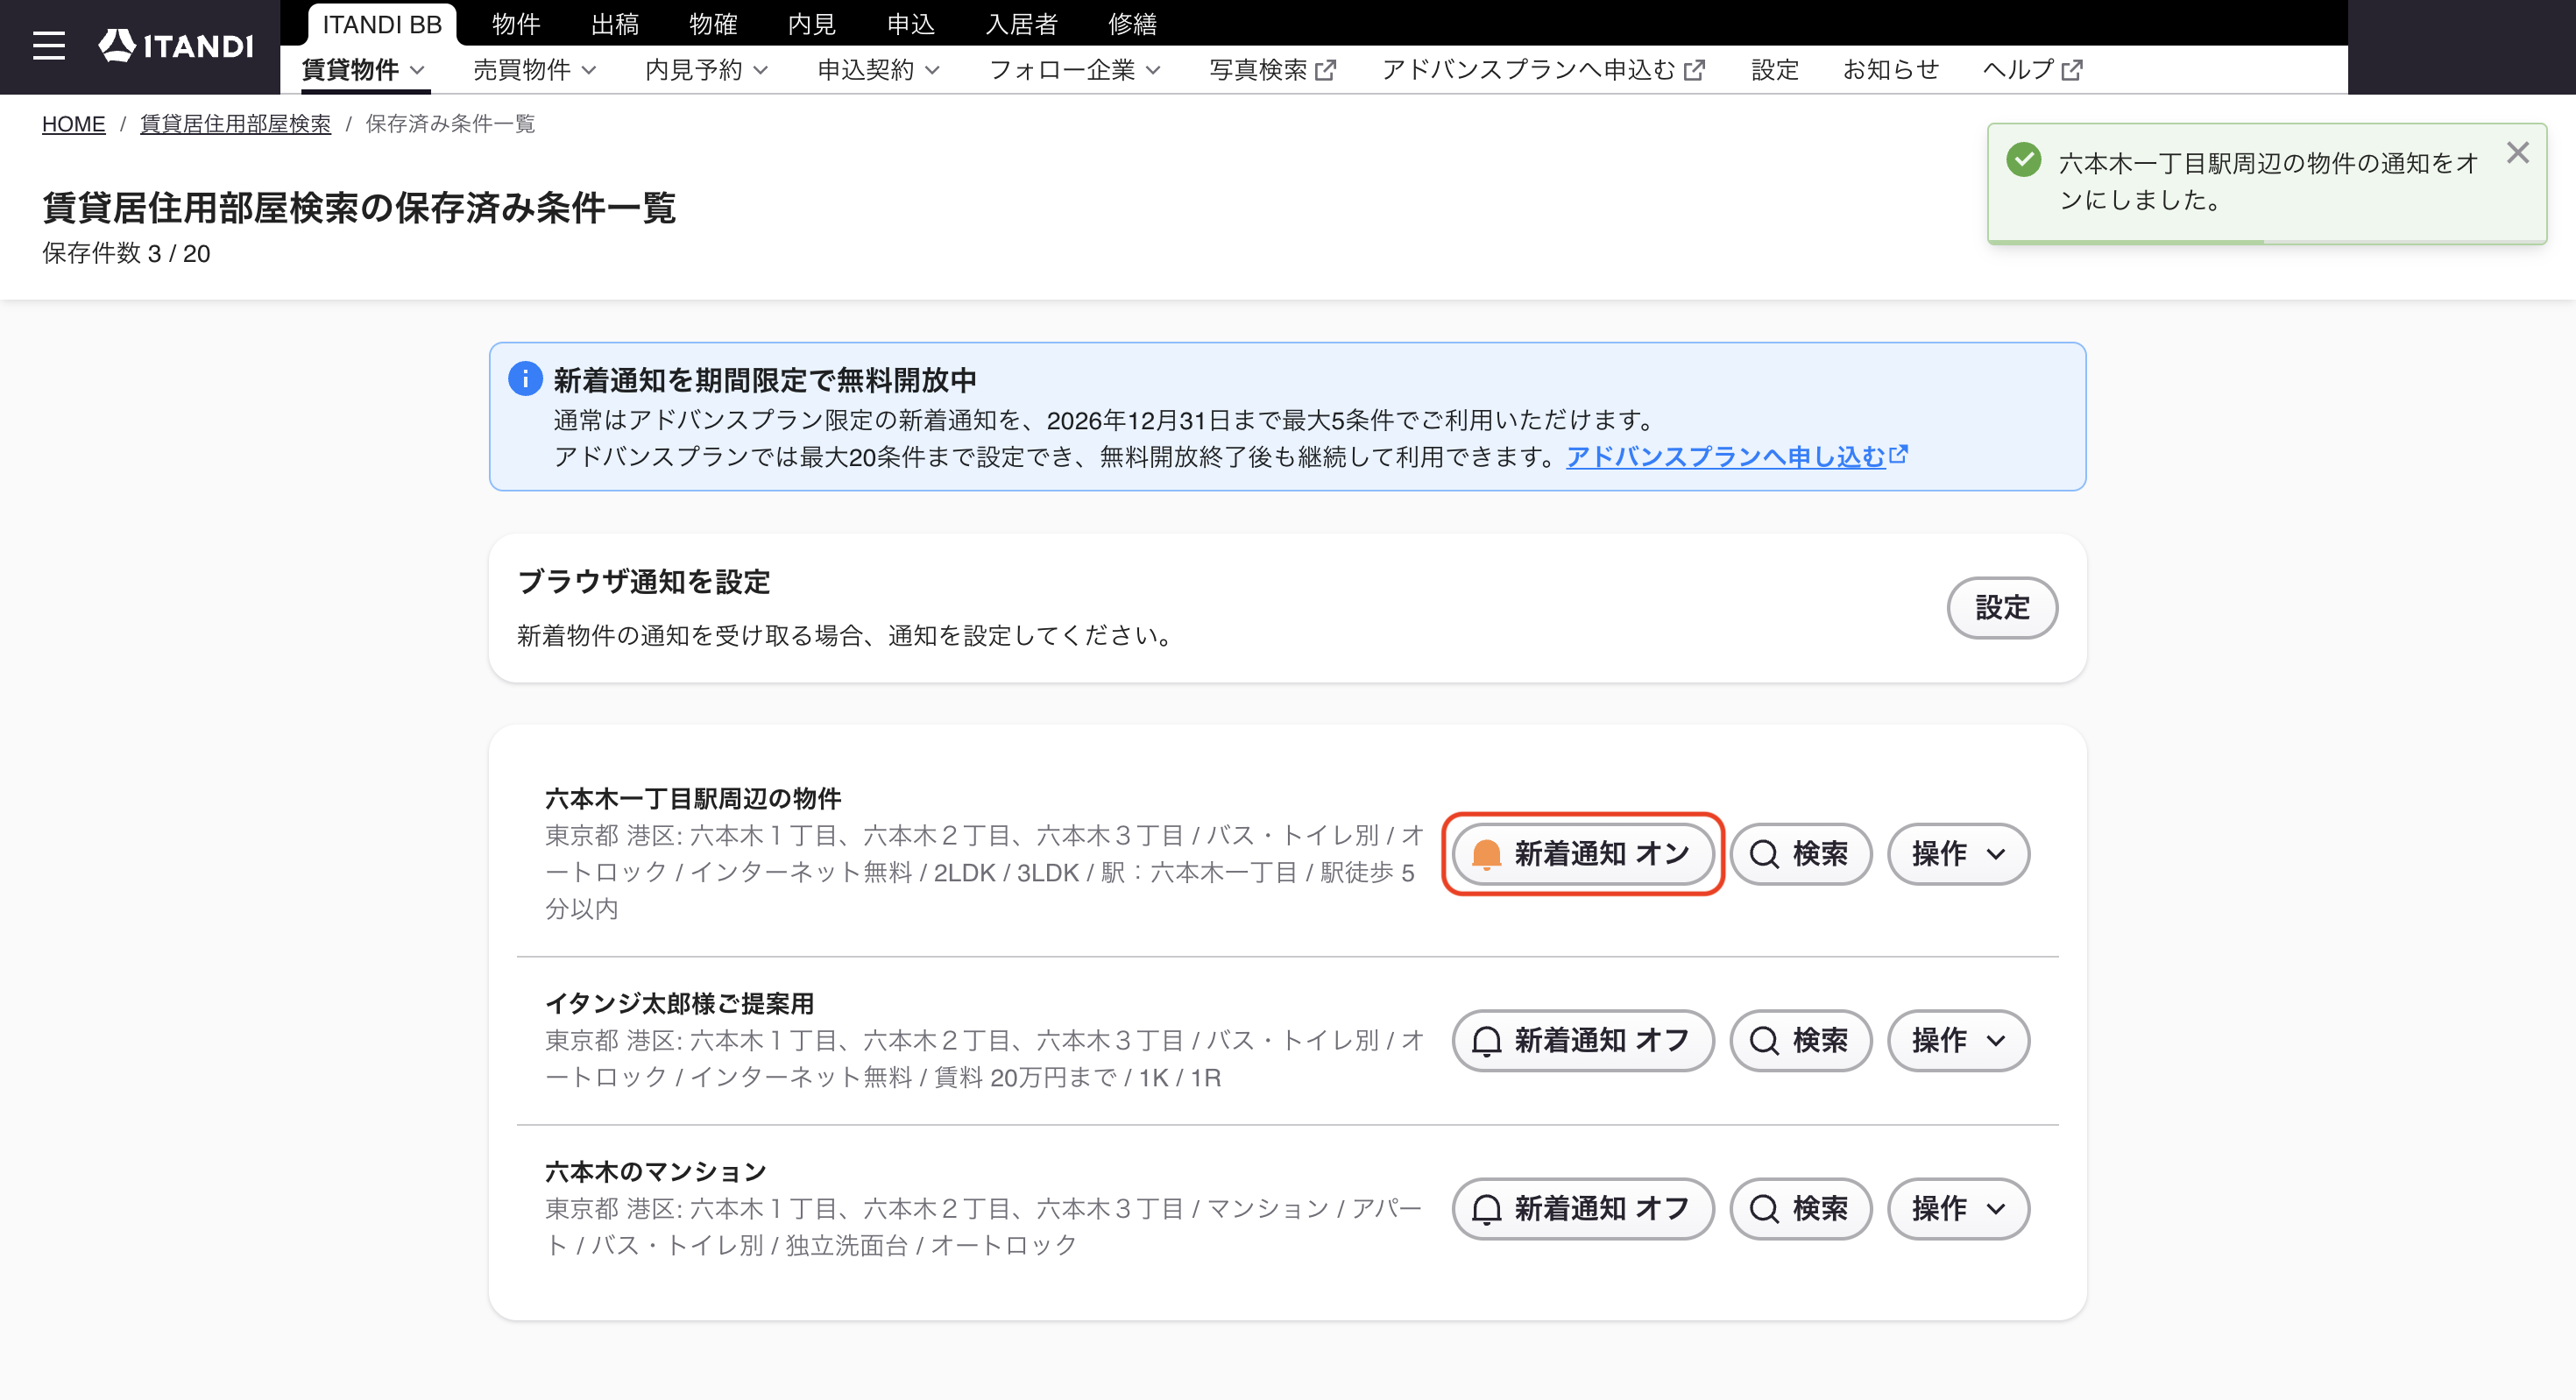
Task: Expand the 賃貸物件 navigation menu
Action: [x=364, y=70]
